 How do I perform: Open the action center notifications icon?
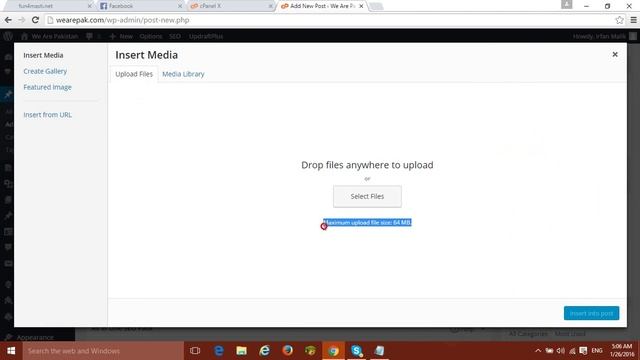tap(583, 351)
